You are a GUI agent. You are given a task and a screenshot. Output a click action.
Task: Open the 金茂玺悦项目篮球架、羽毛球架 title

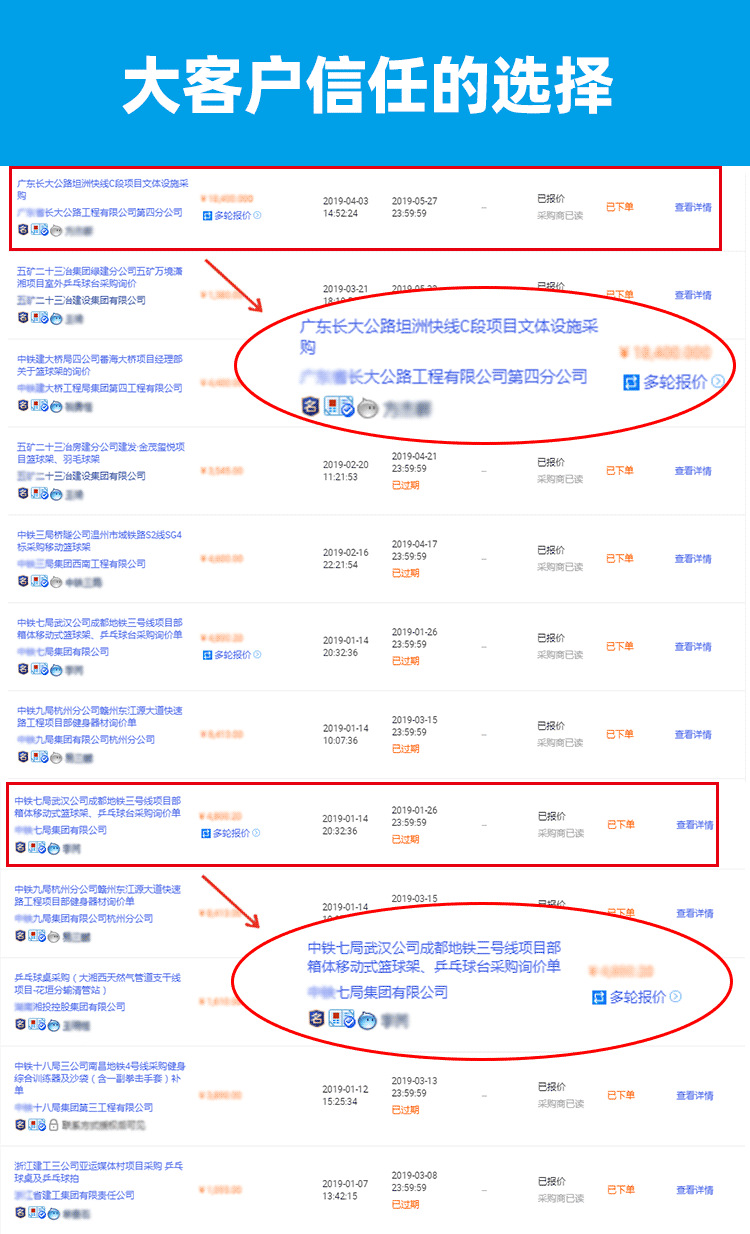(x=100, y=453)
